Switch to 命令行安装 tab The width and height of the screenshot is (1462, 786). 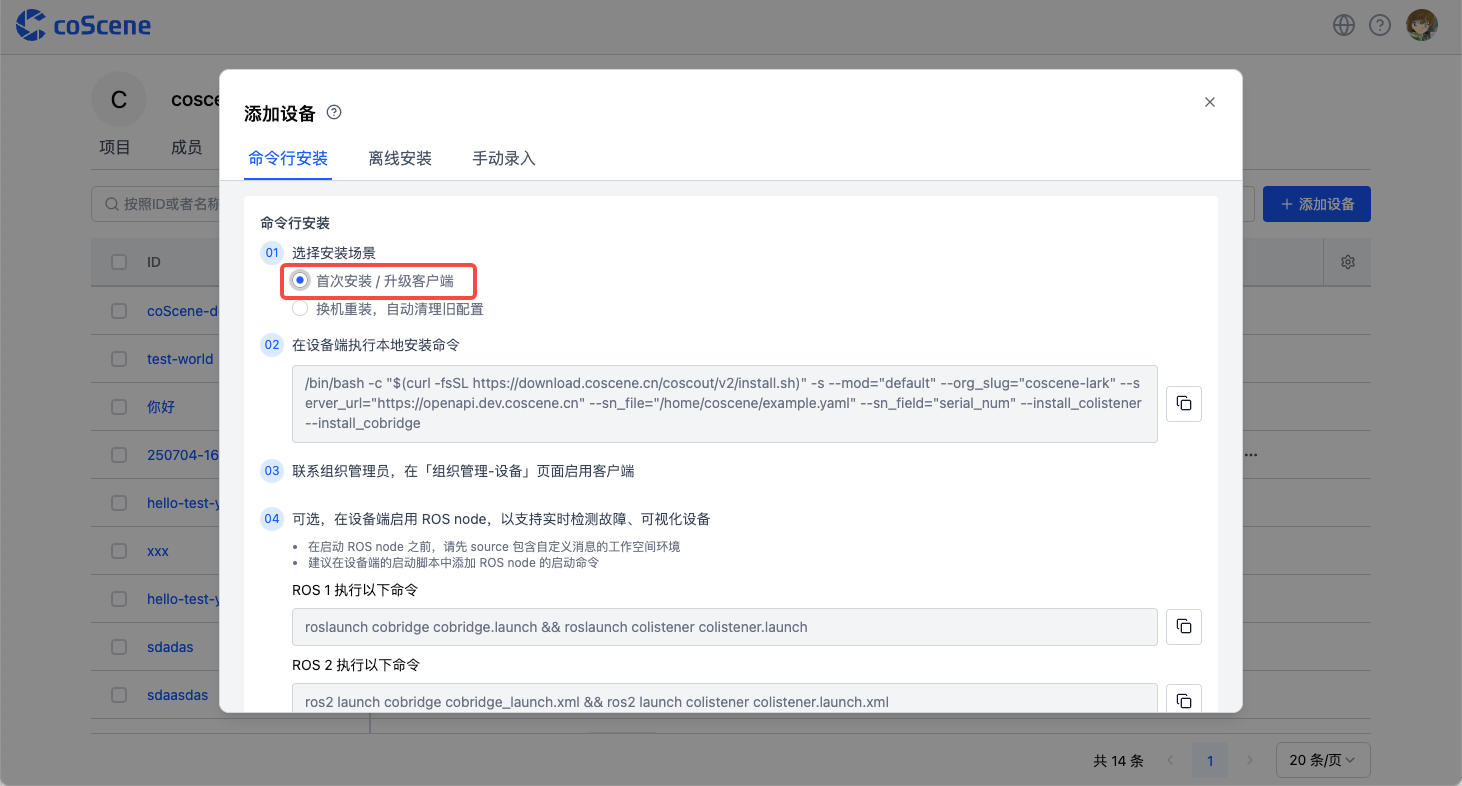288,158
